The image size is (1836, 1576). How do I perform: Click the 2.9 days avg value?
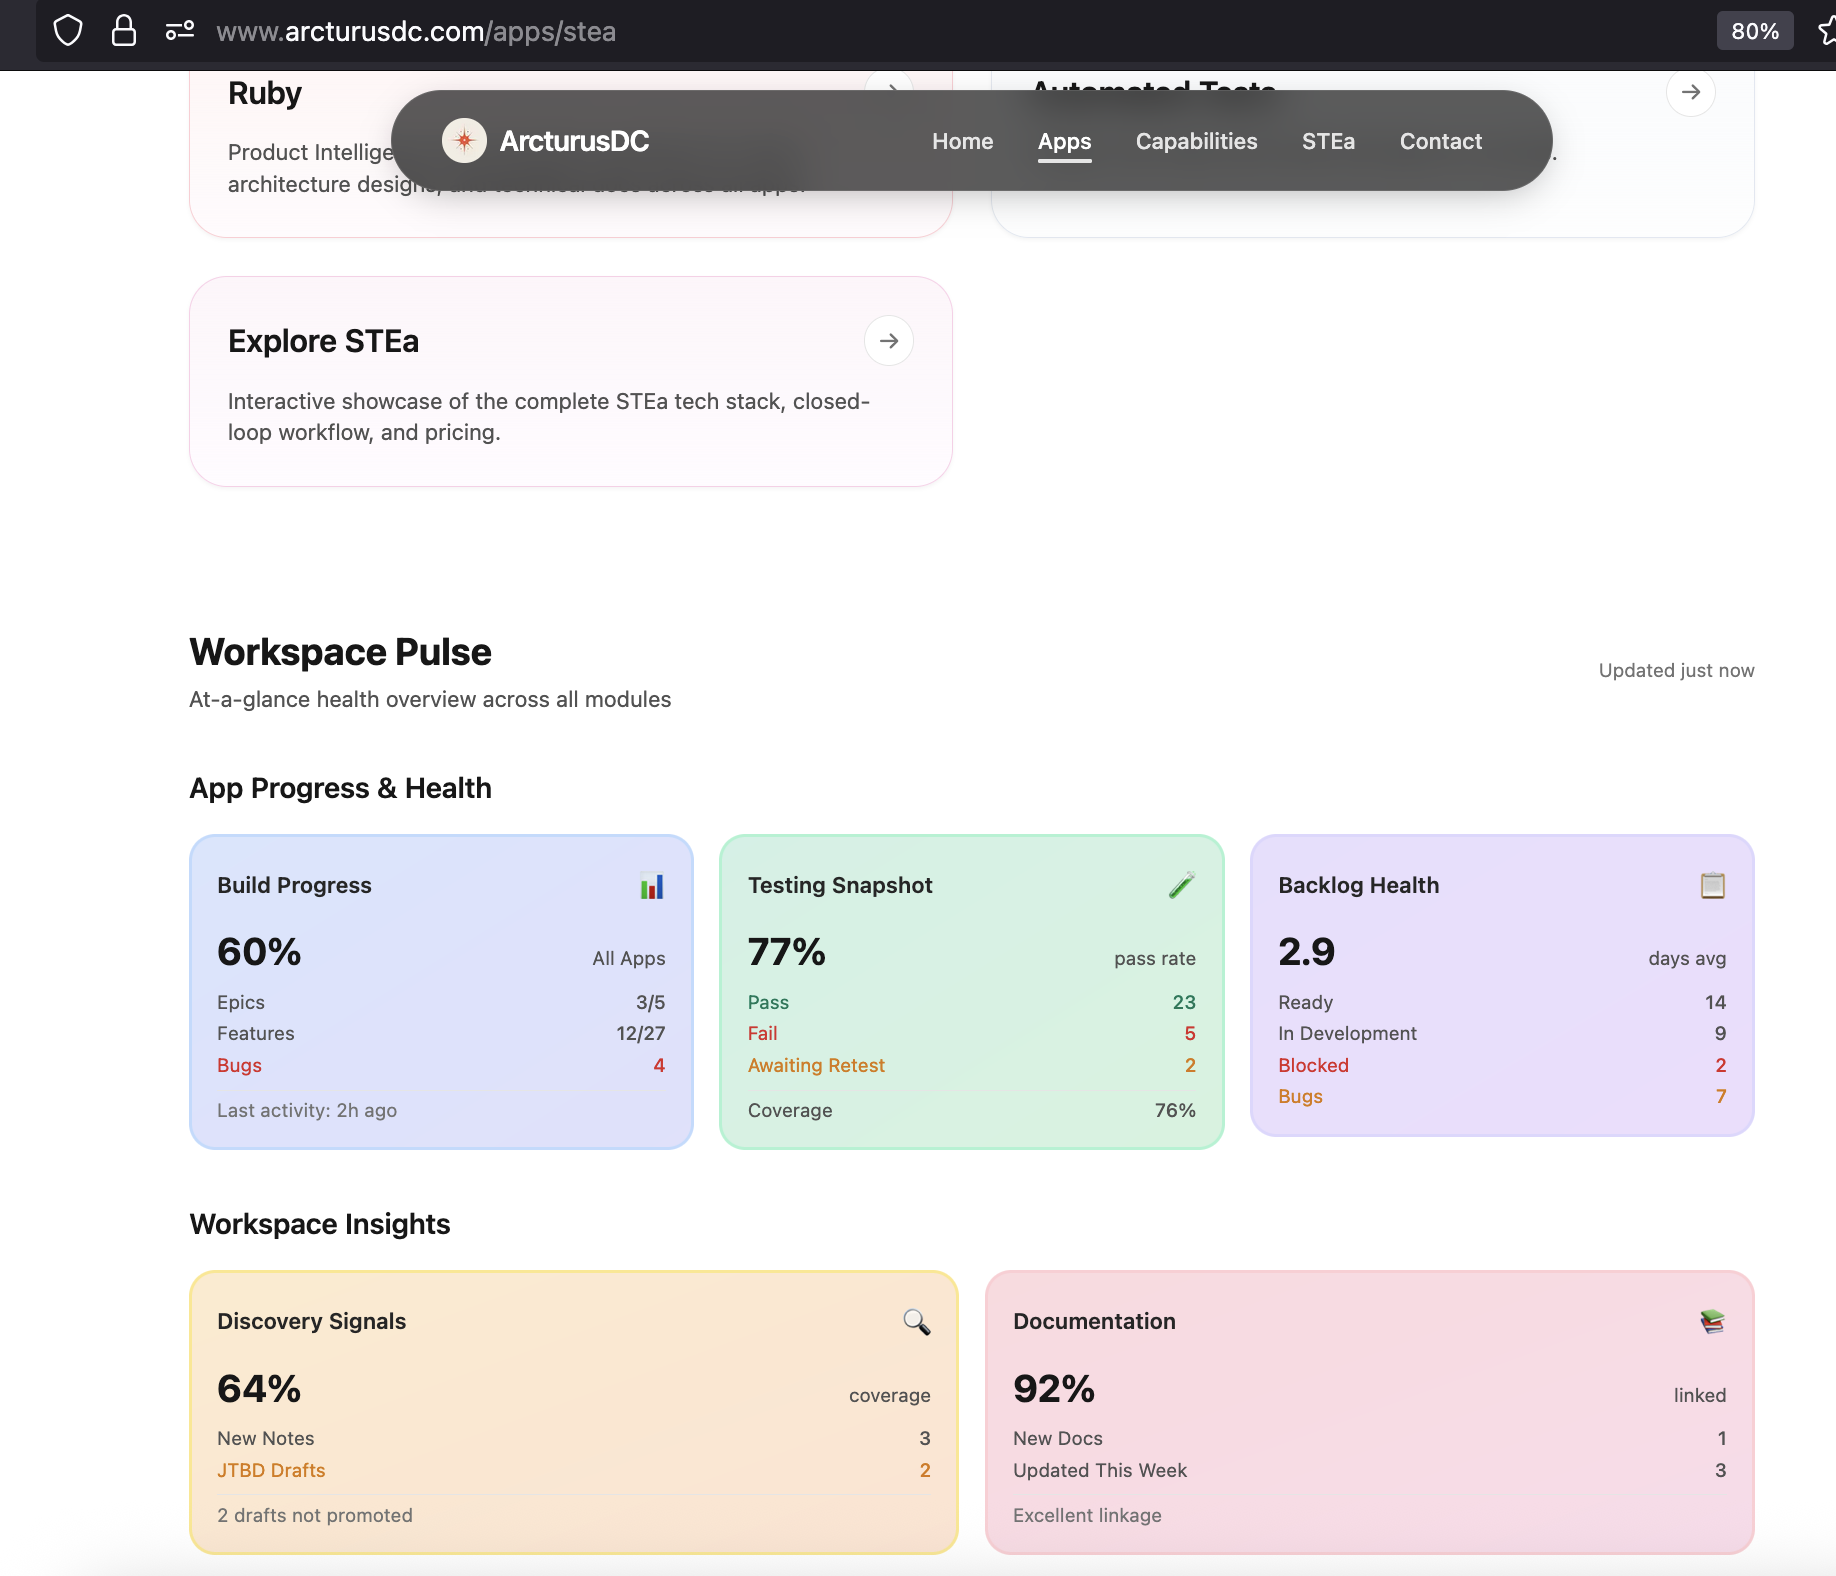[x=1306, y=952]
